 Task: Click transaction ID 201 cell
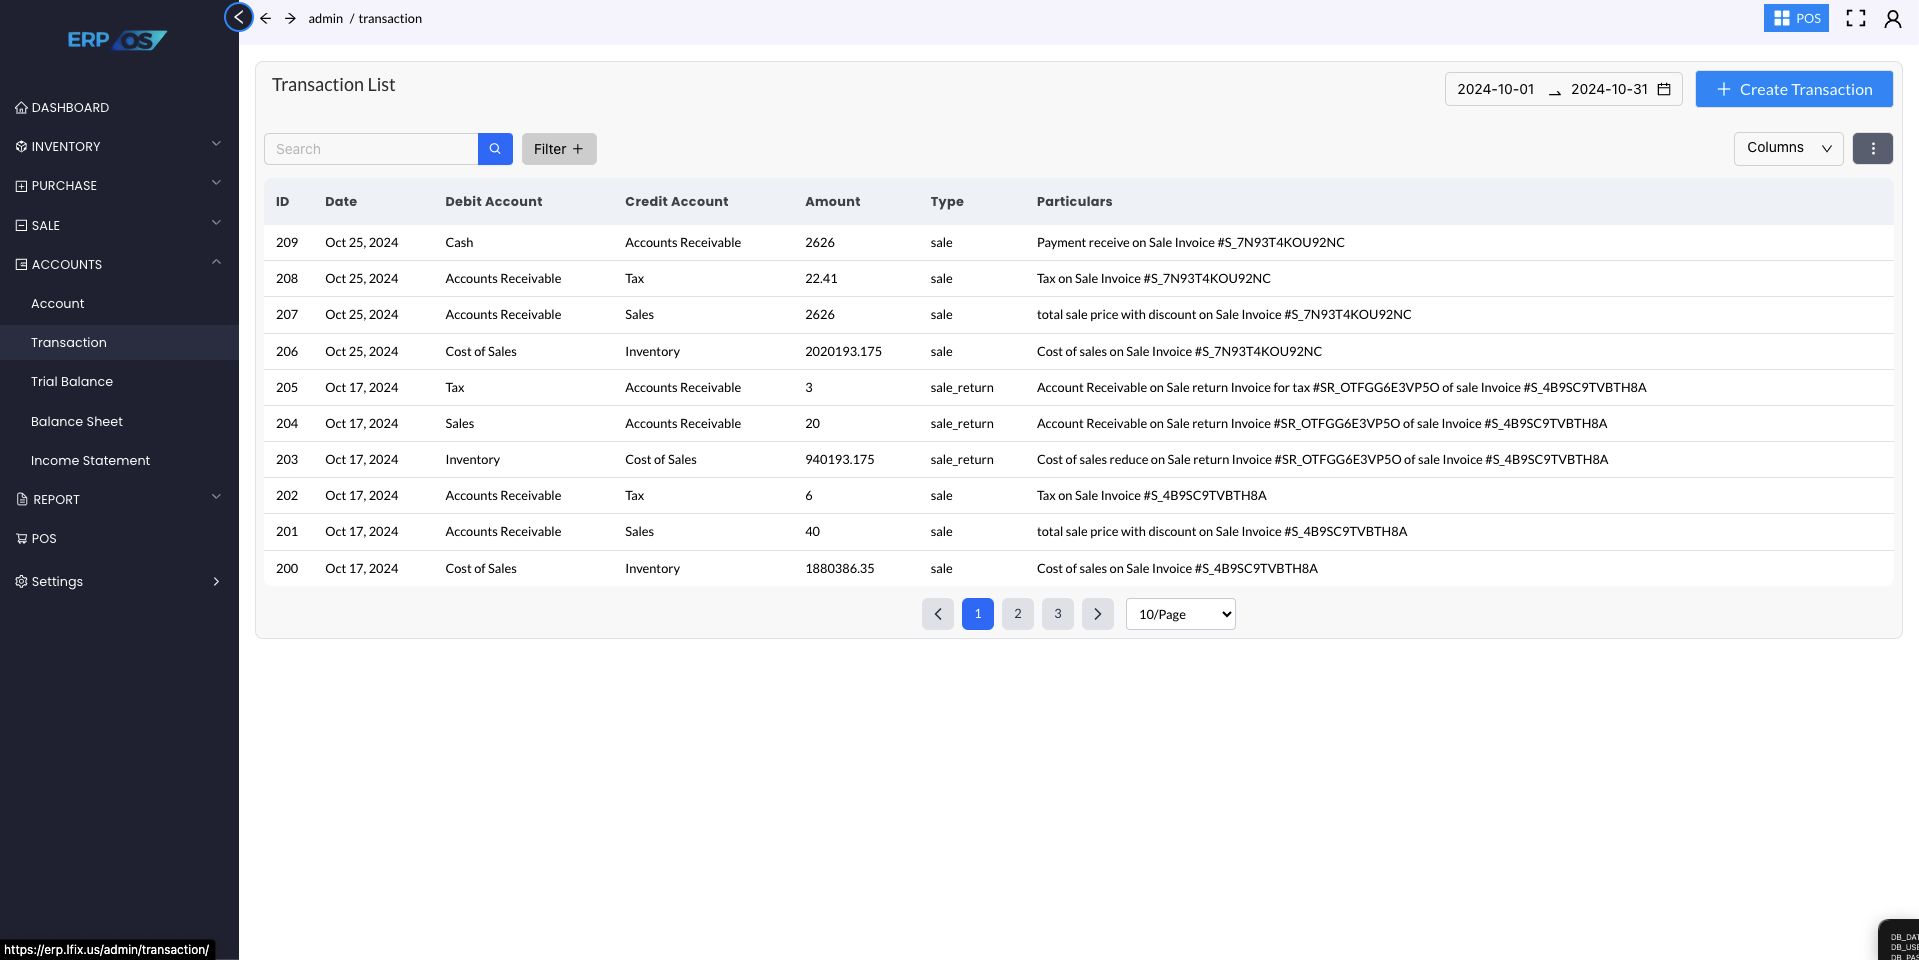(x=287, y=531)
